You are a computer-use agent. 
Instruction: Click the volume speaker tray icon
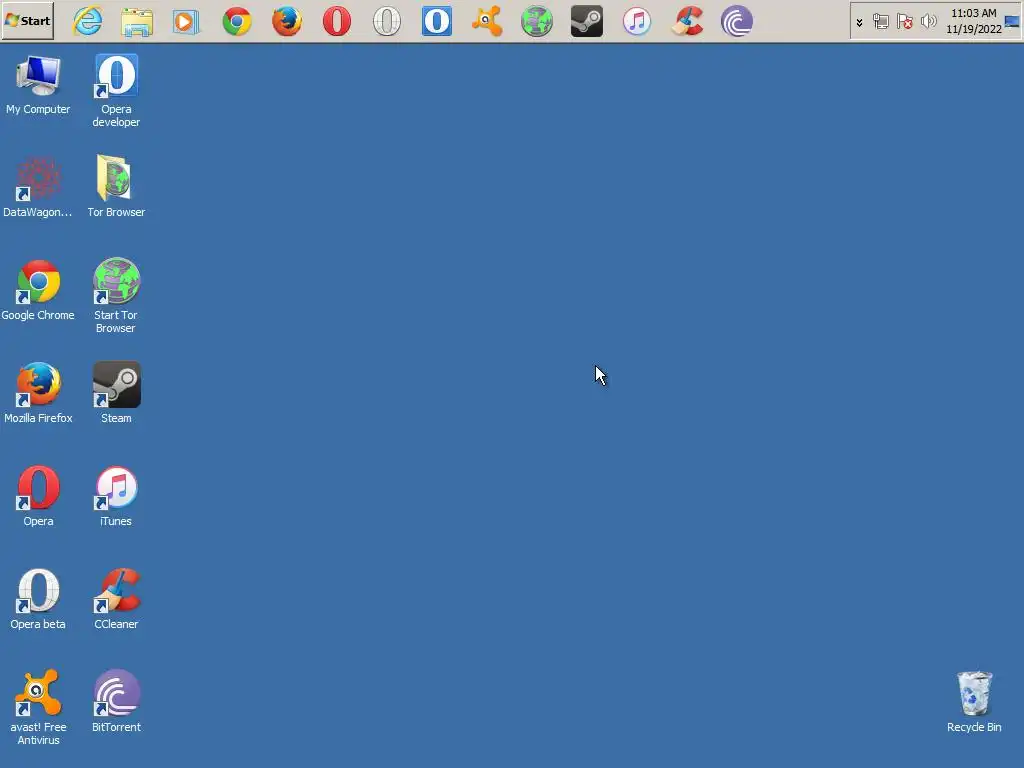(x=928, y=22)
